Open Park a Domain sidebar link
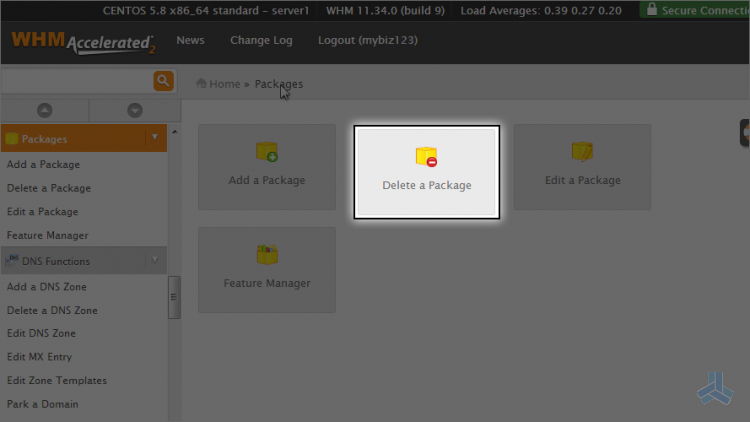The image size is (750, 422). click(43, 404)
